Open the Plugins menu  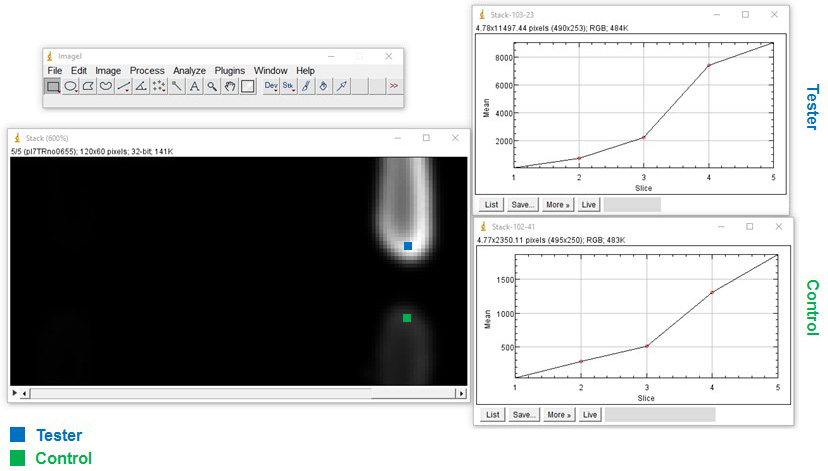point(229,70)
